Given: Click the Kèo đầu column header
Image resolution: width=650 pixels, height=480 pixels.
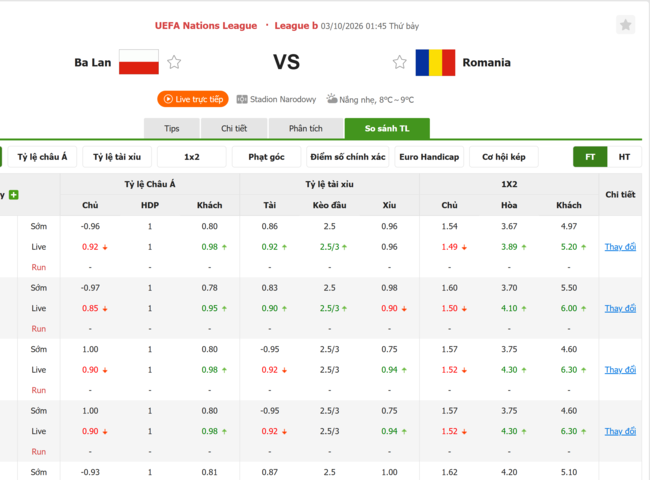Looking at the screenshot, I should pyautogui.click(x=330, y=205).
